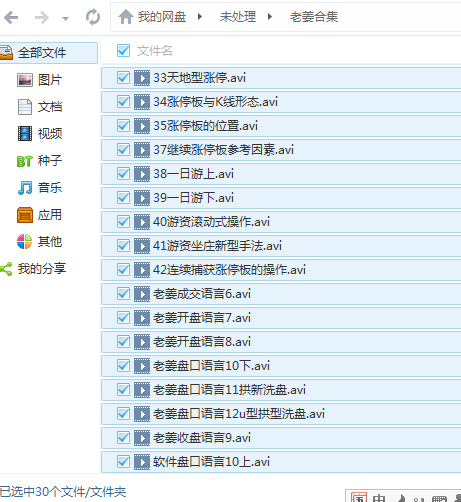The width and height of the screenshot is (461, 502).
Task: Uncheck 老姜开盘语言7.avi checkbox
Action: click(x=123, y=318)
